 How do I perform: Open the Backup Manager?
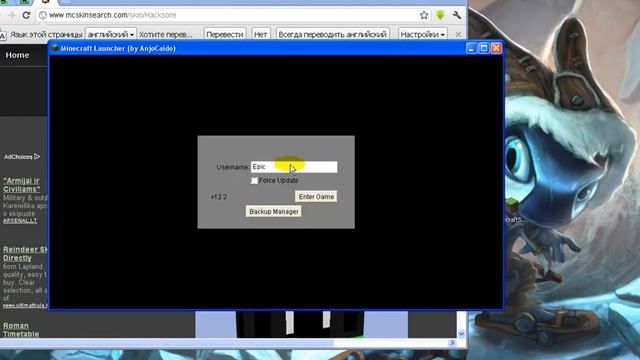[274, 211]
